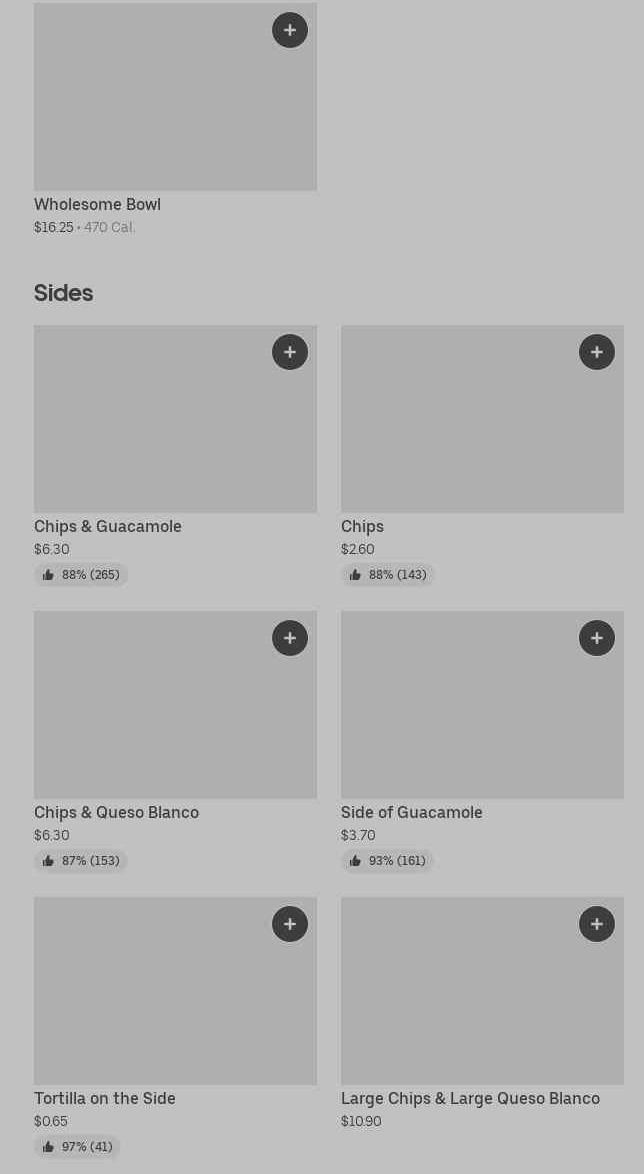
Task: Click the Wholesome Bowl title
Action: point(97,204)
